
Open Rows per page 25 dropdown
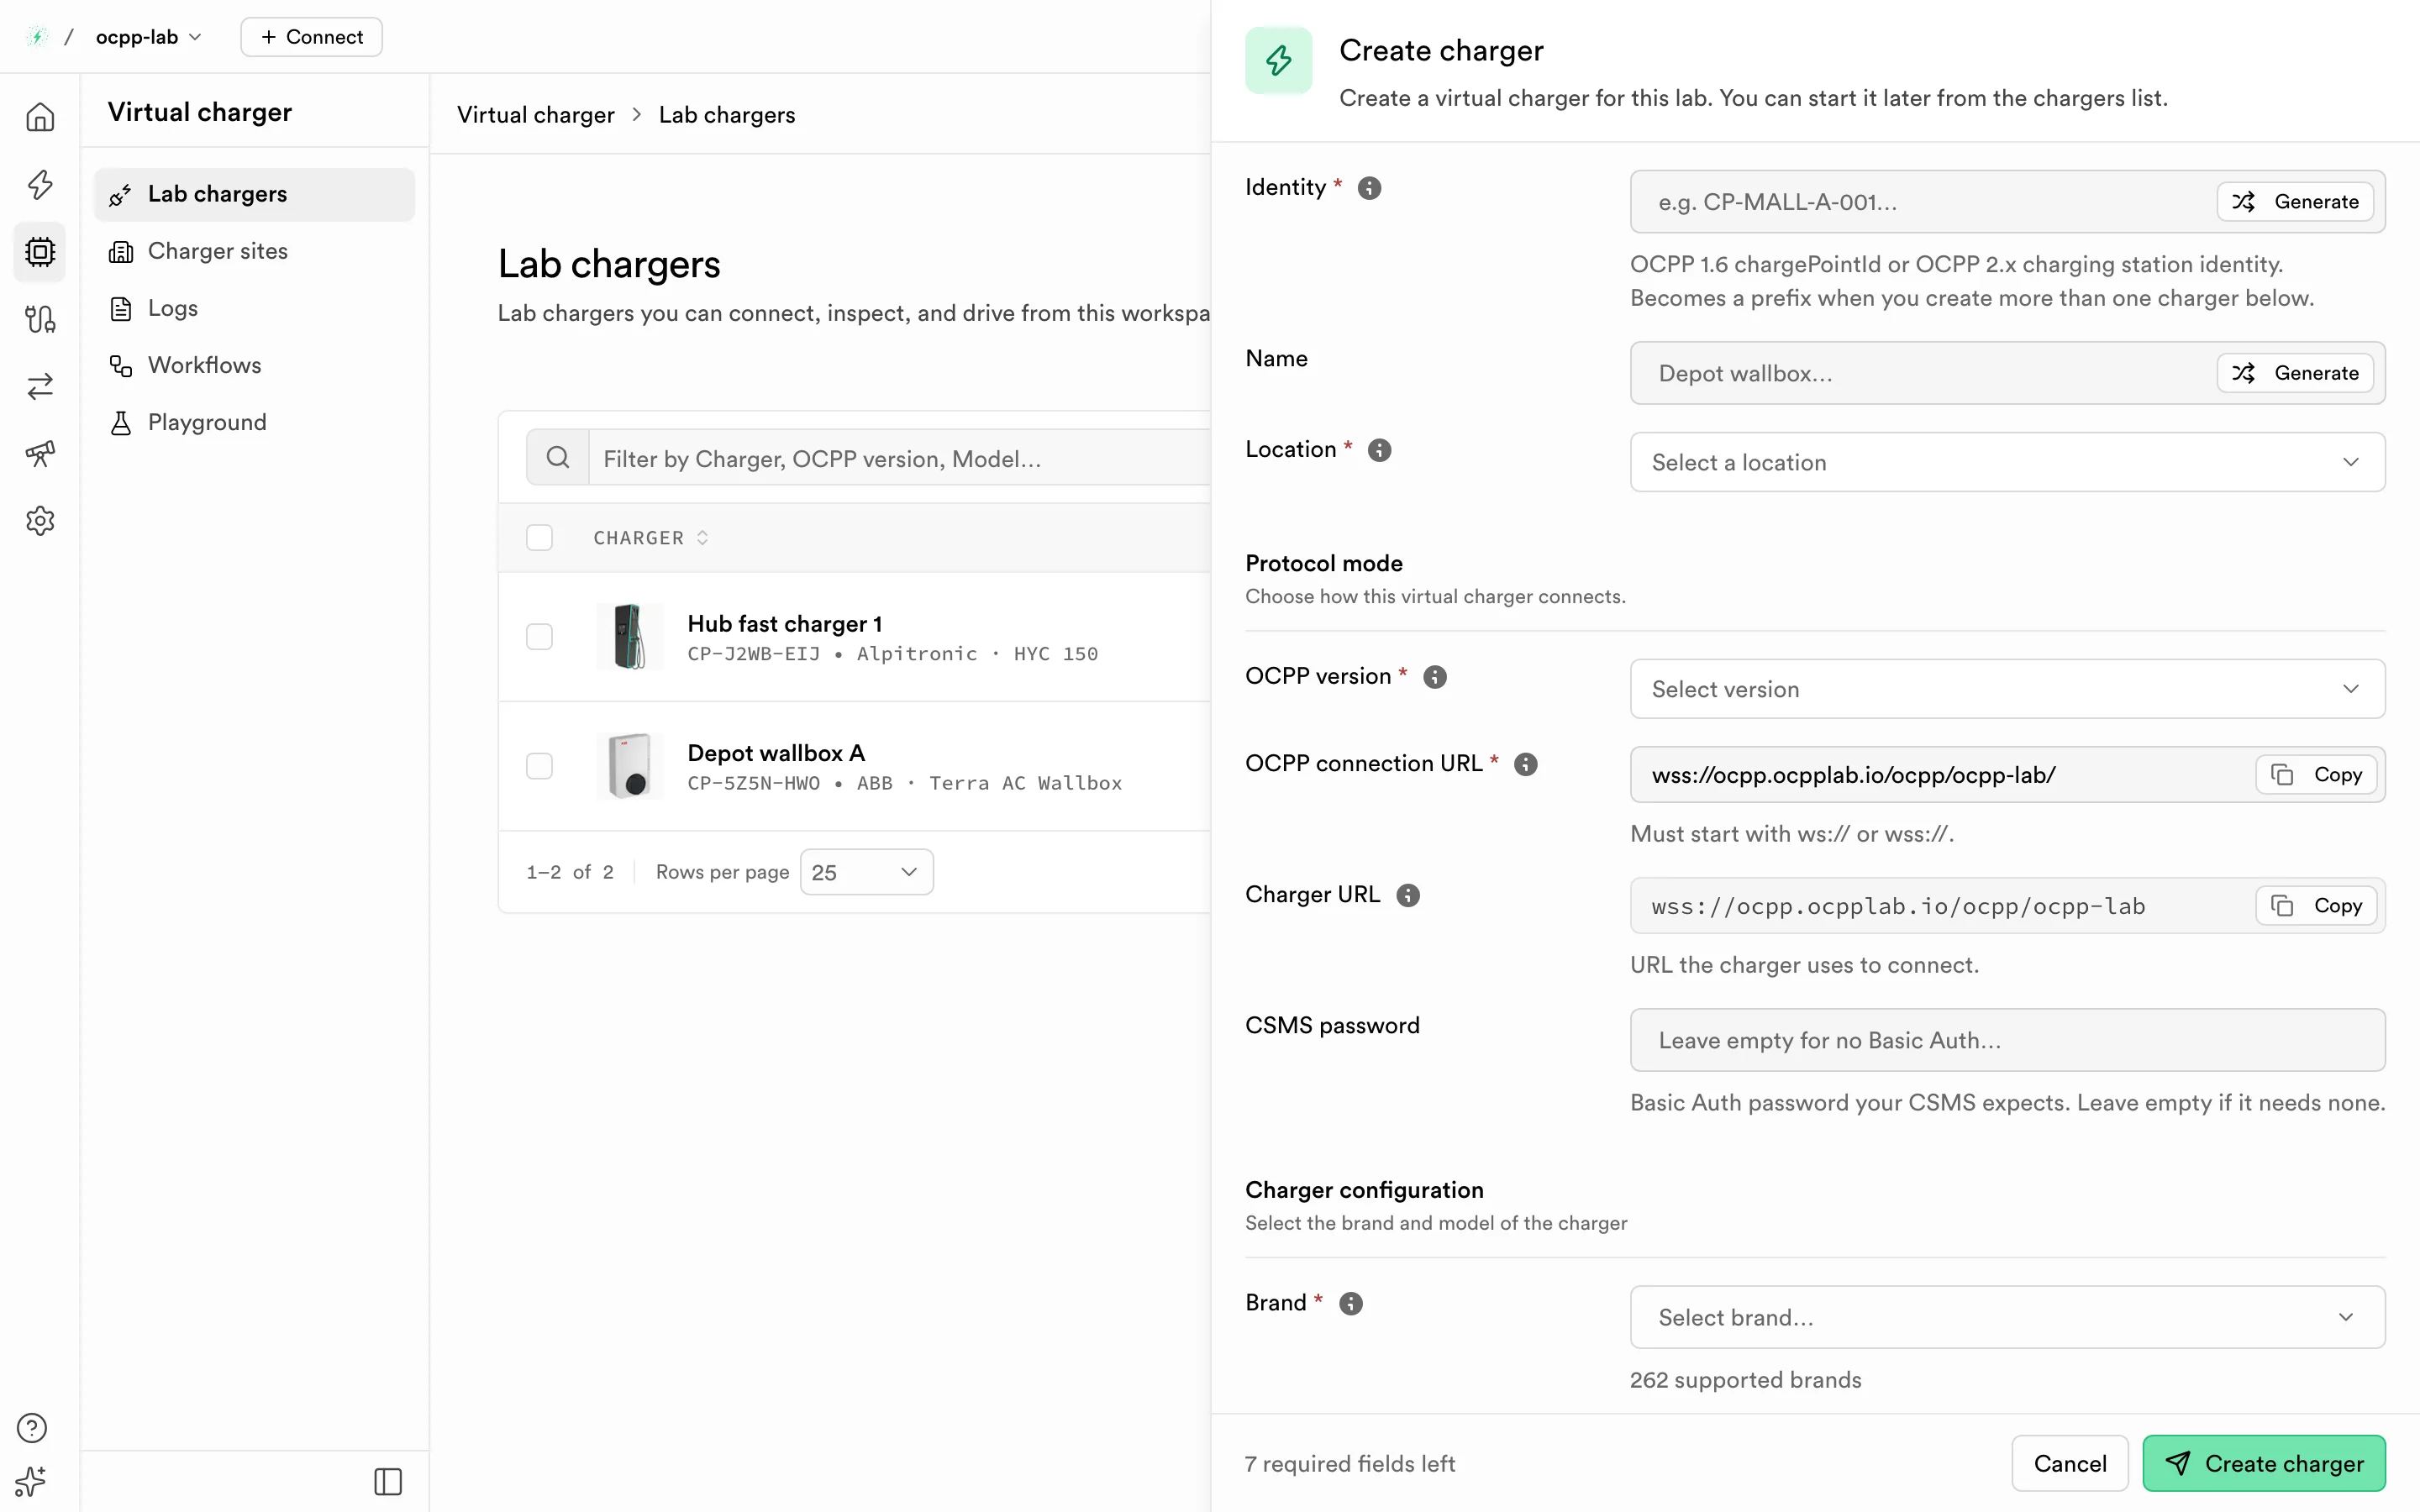(866, 872)
